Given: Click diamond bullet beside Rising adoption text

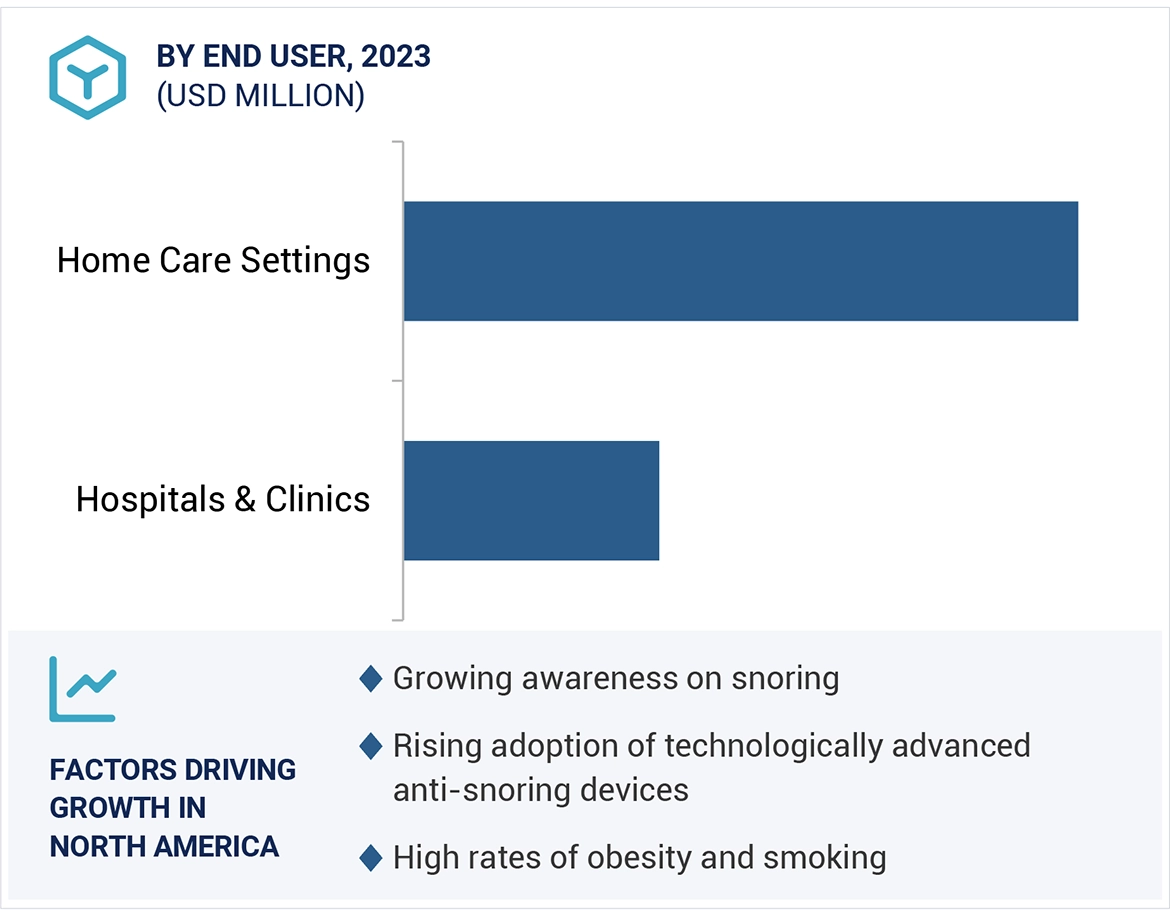Looking at the screenshot, I should 370,746.
